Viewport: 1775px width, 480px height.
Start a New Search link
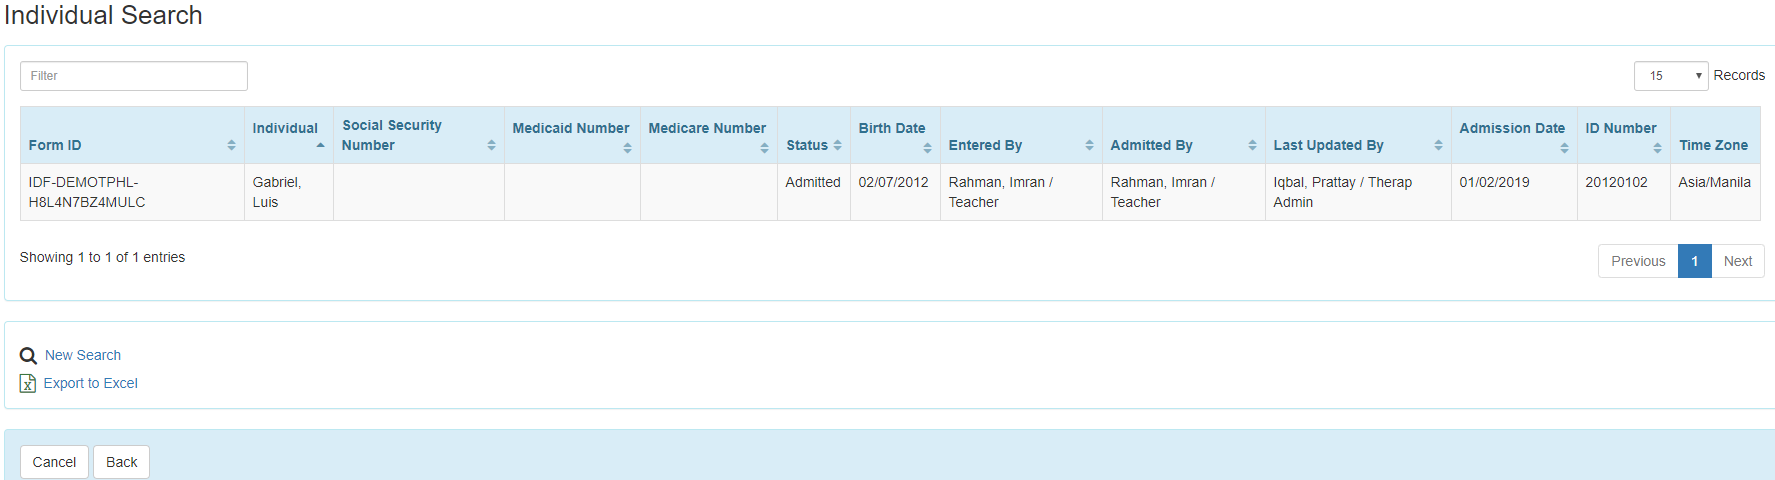point(83,355)
